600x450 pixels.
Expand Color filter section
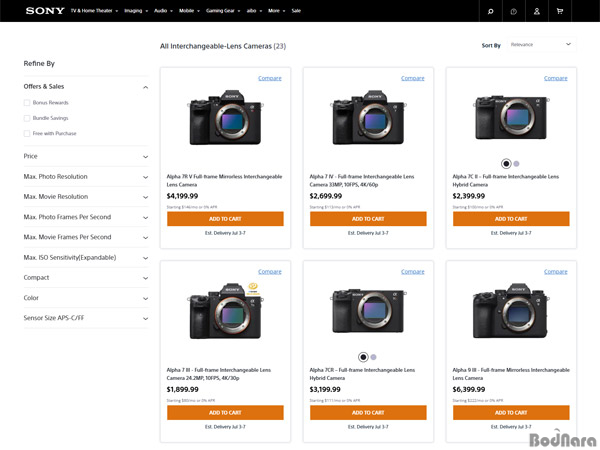point(86,298)
